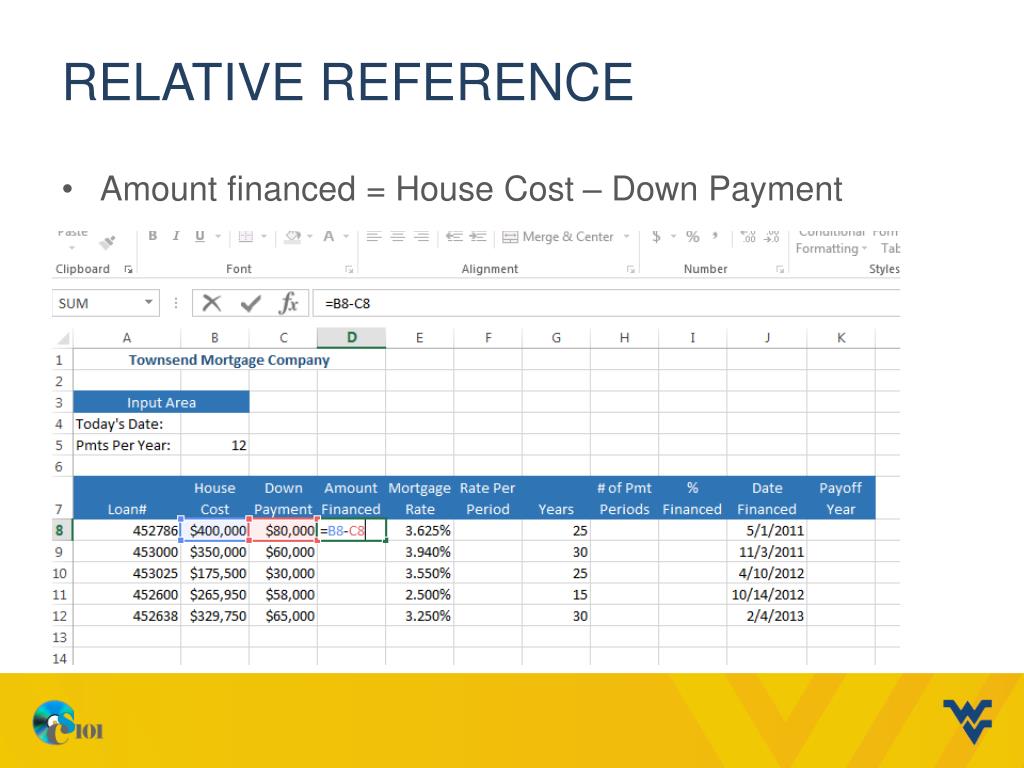Open the Name Box dropdown arrow

[x=149, y=302]
